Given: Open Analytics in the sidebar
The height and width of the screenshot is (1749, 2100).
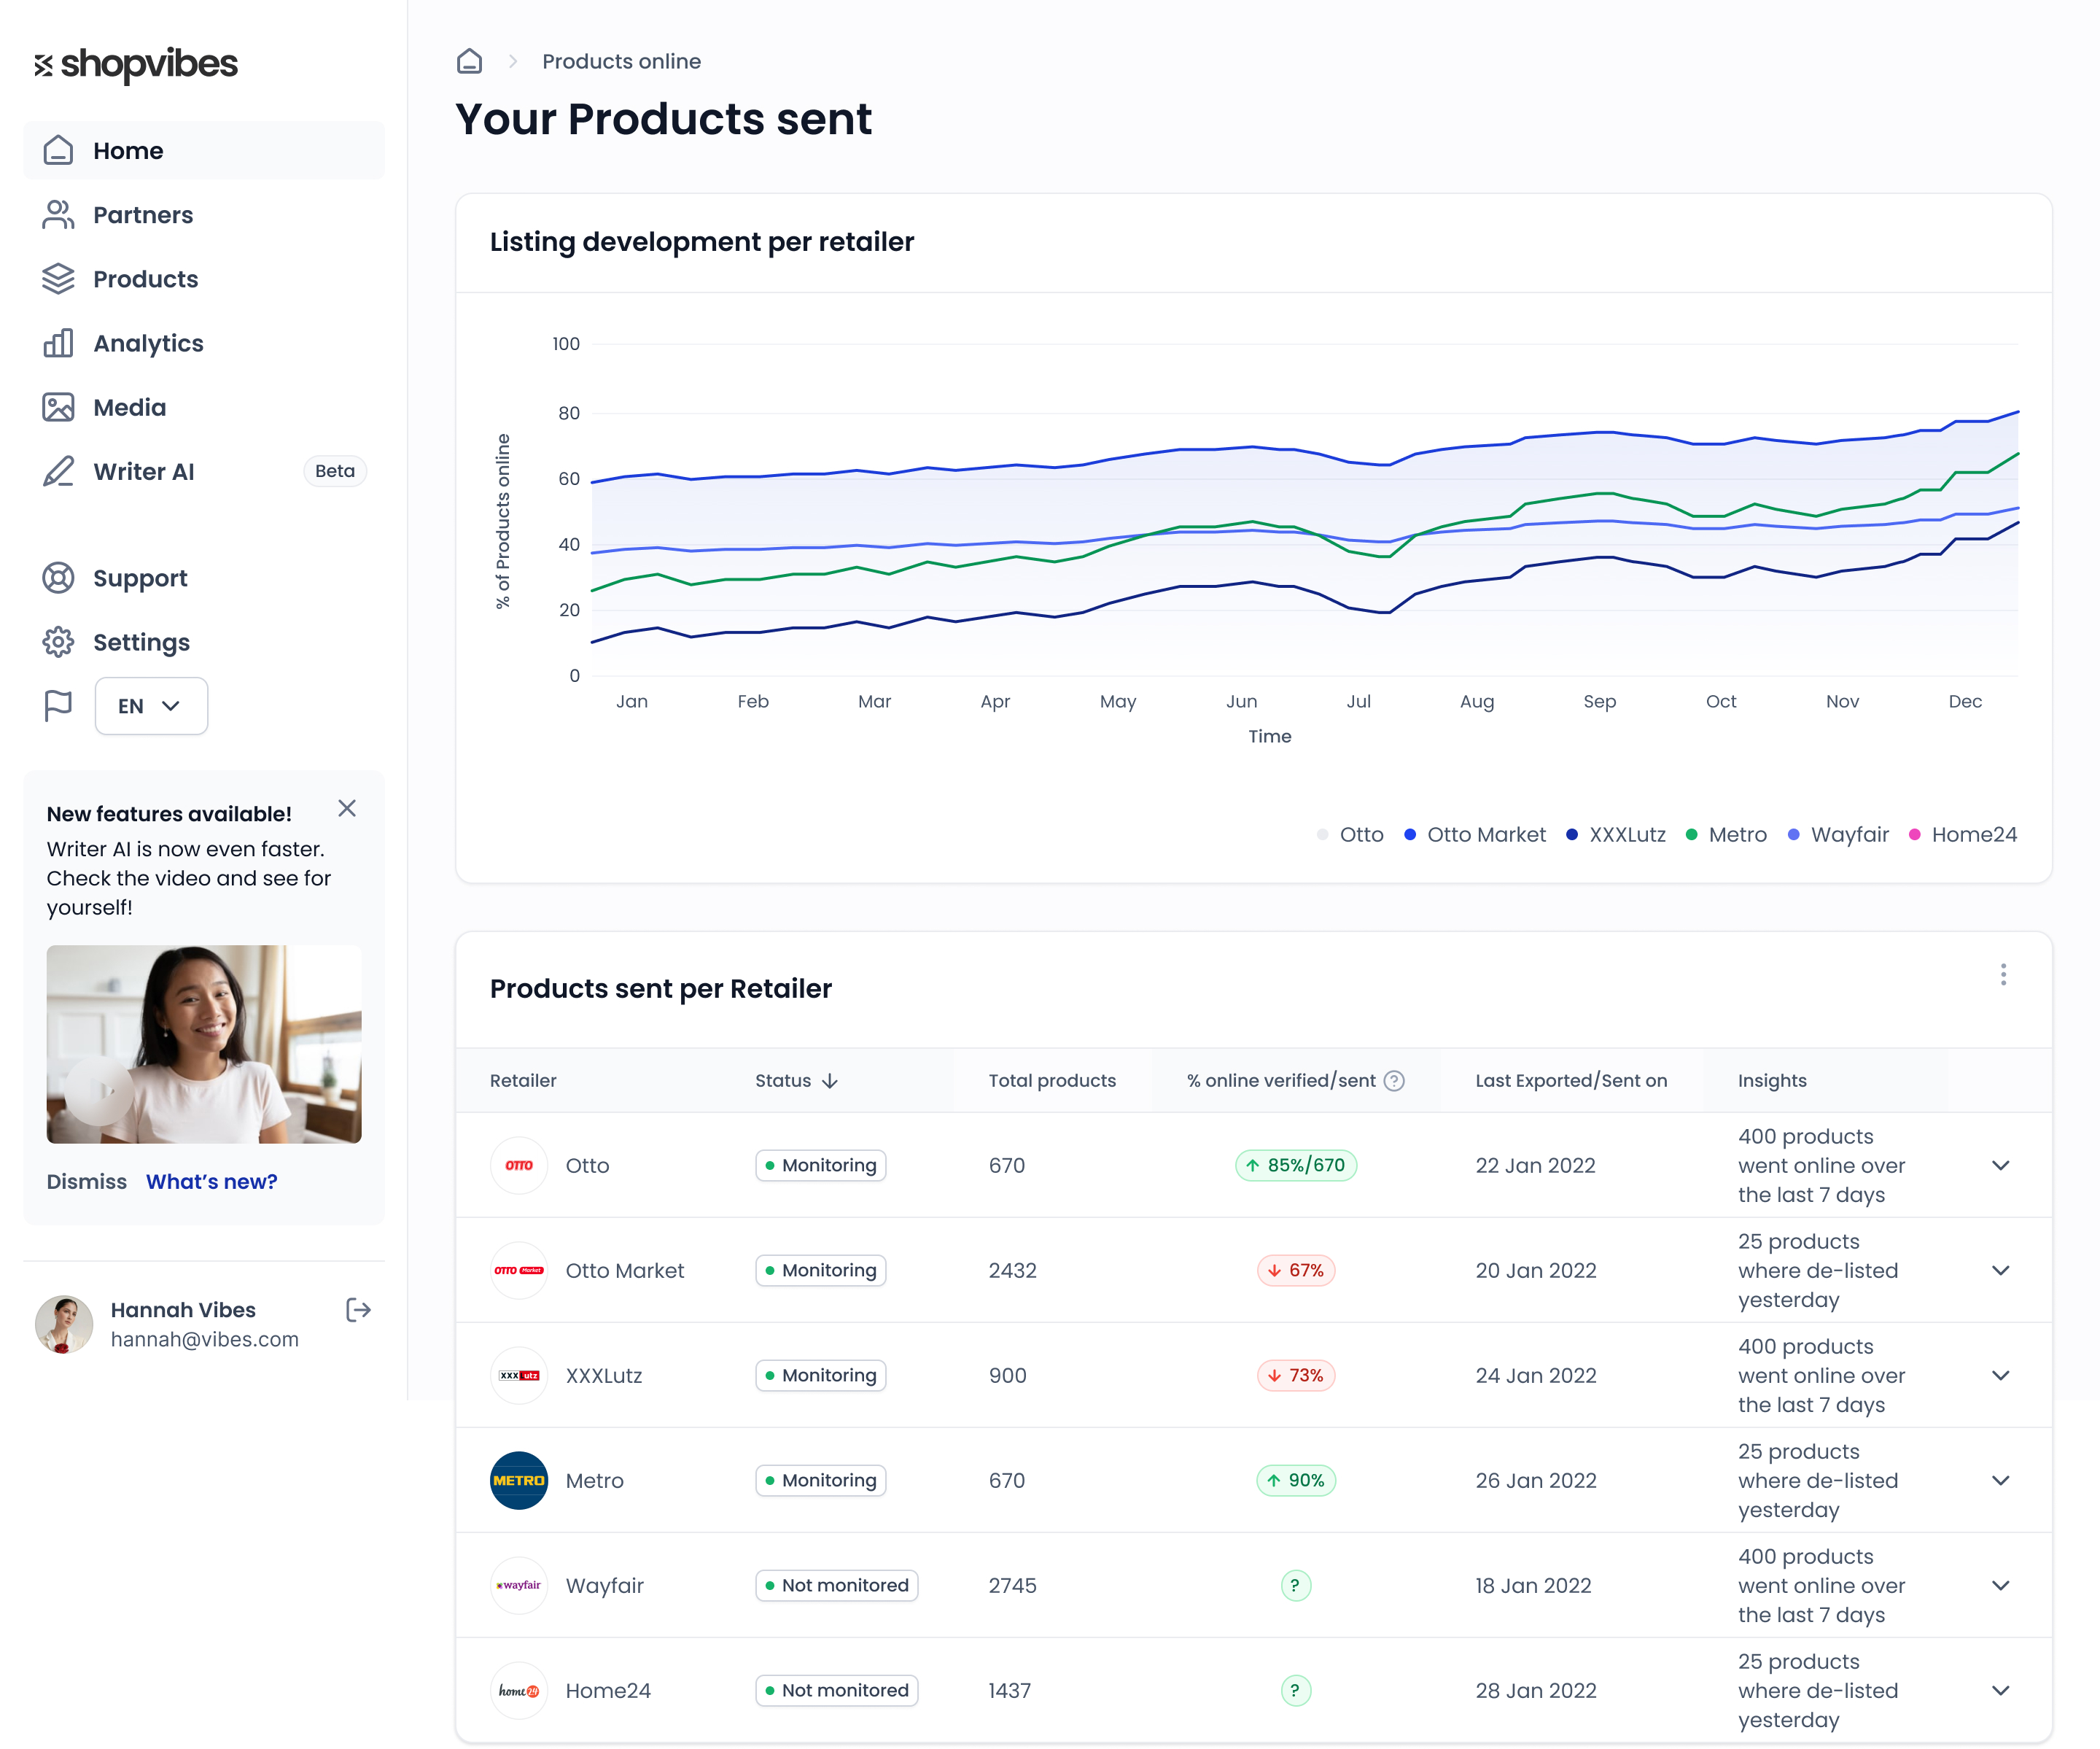Looking at the screenshot, I should 148,343.
